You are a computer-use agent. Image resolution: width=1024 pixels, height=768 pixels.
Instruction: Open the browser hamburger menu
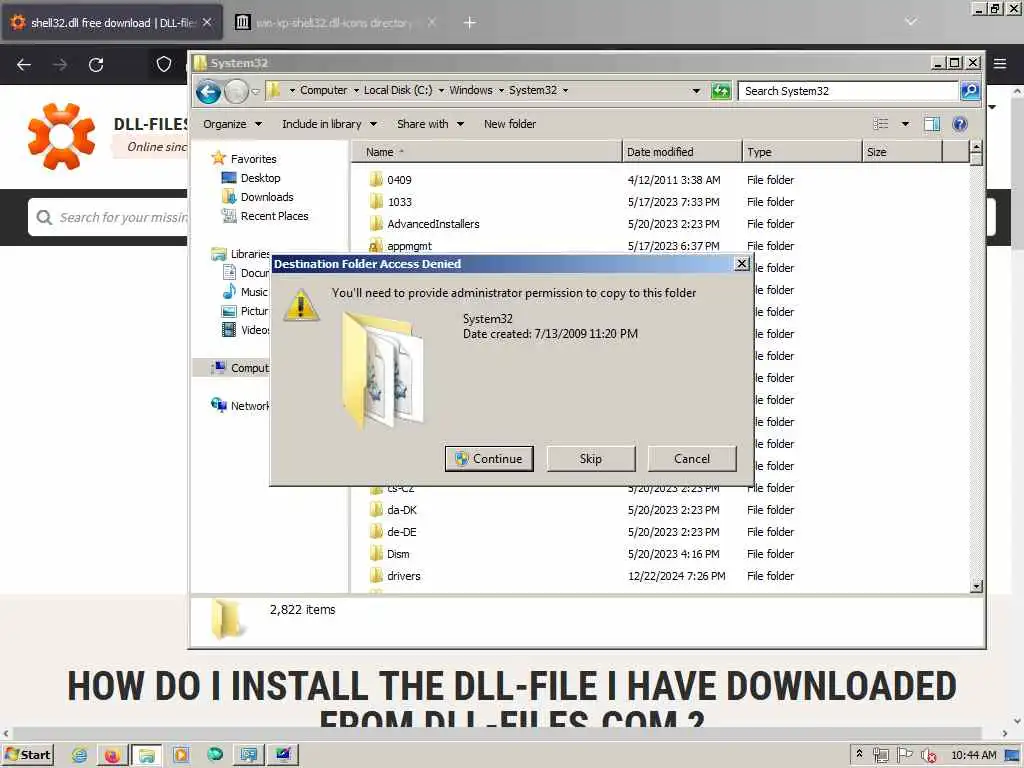[1000, 64]
